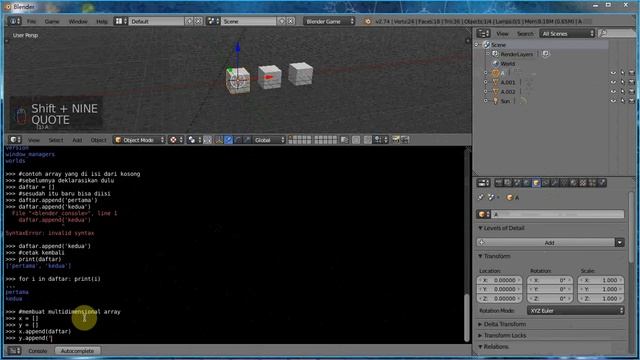Open the properties editor type selector
Viewport: 640px width, 360px height.
coord(483,183)
